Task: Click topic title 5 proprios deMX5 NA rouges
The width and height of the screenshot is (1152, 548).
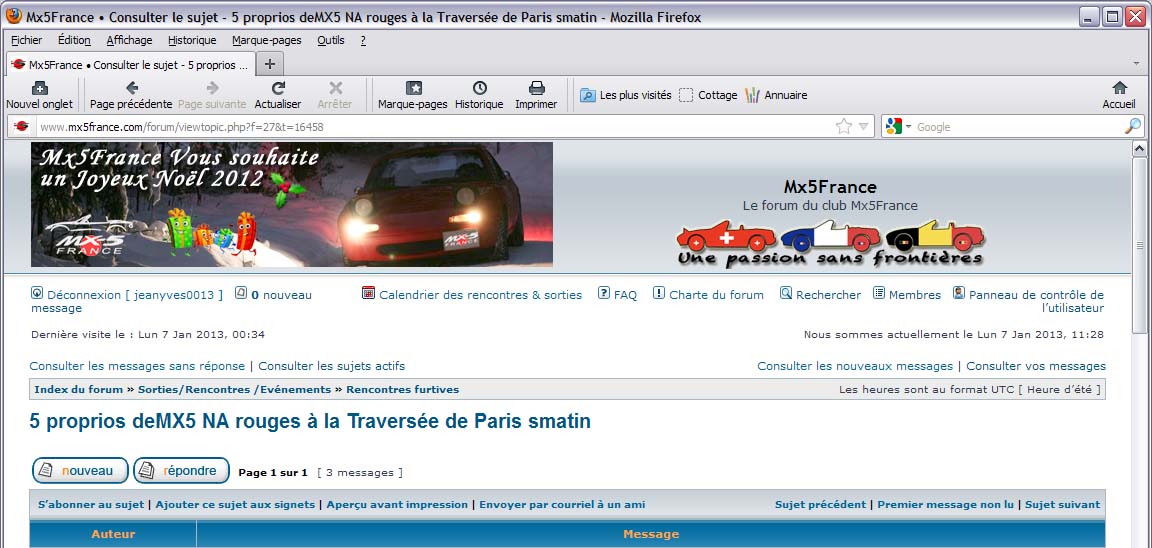Action: pos(310,422)
